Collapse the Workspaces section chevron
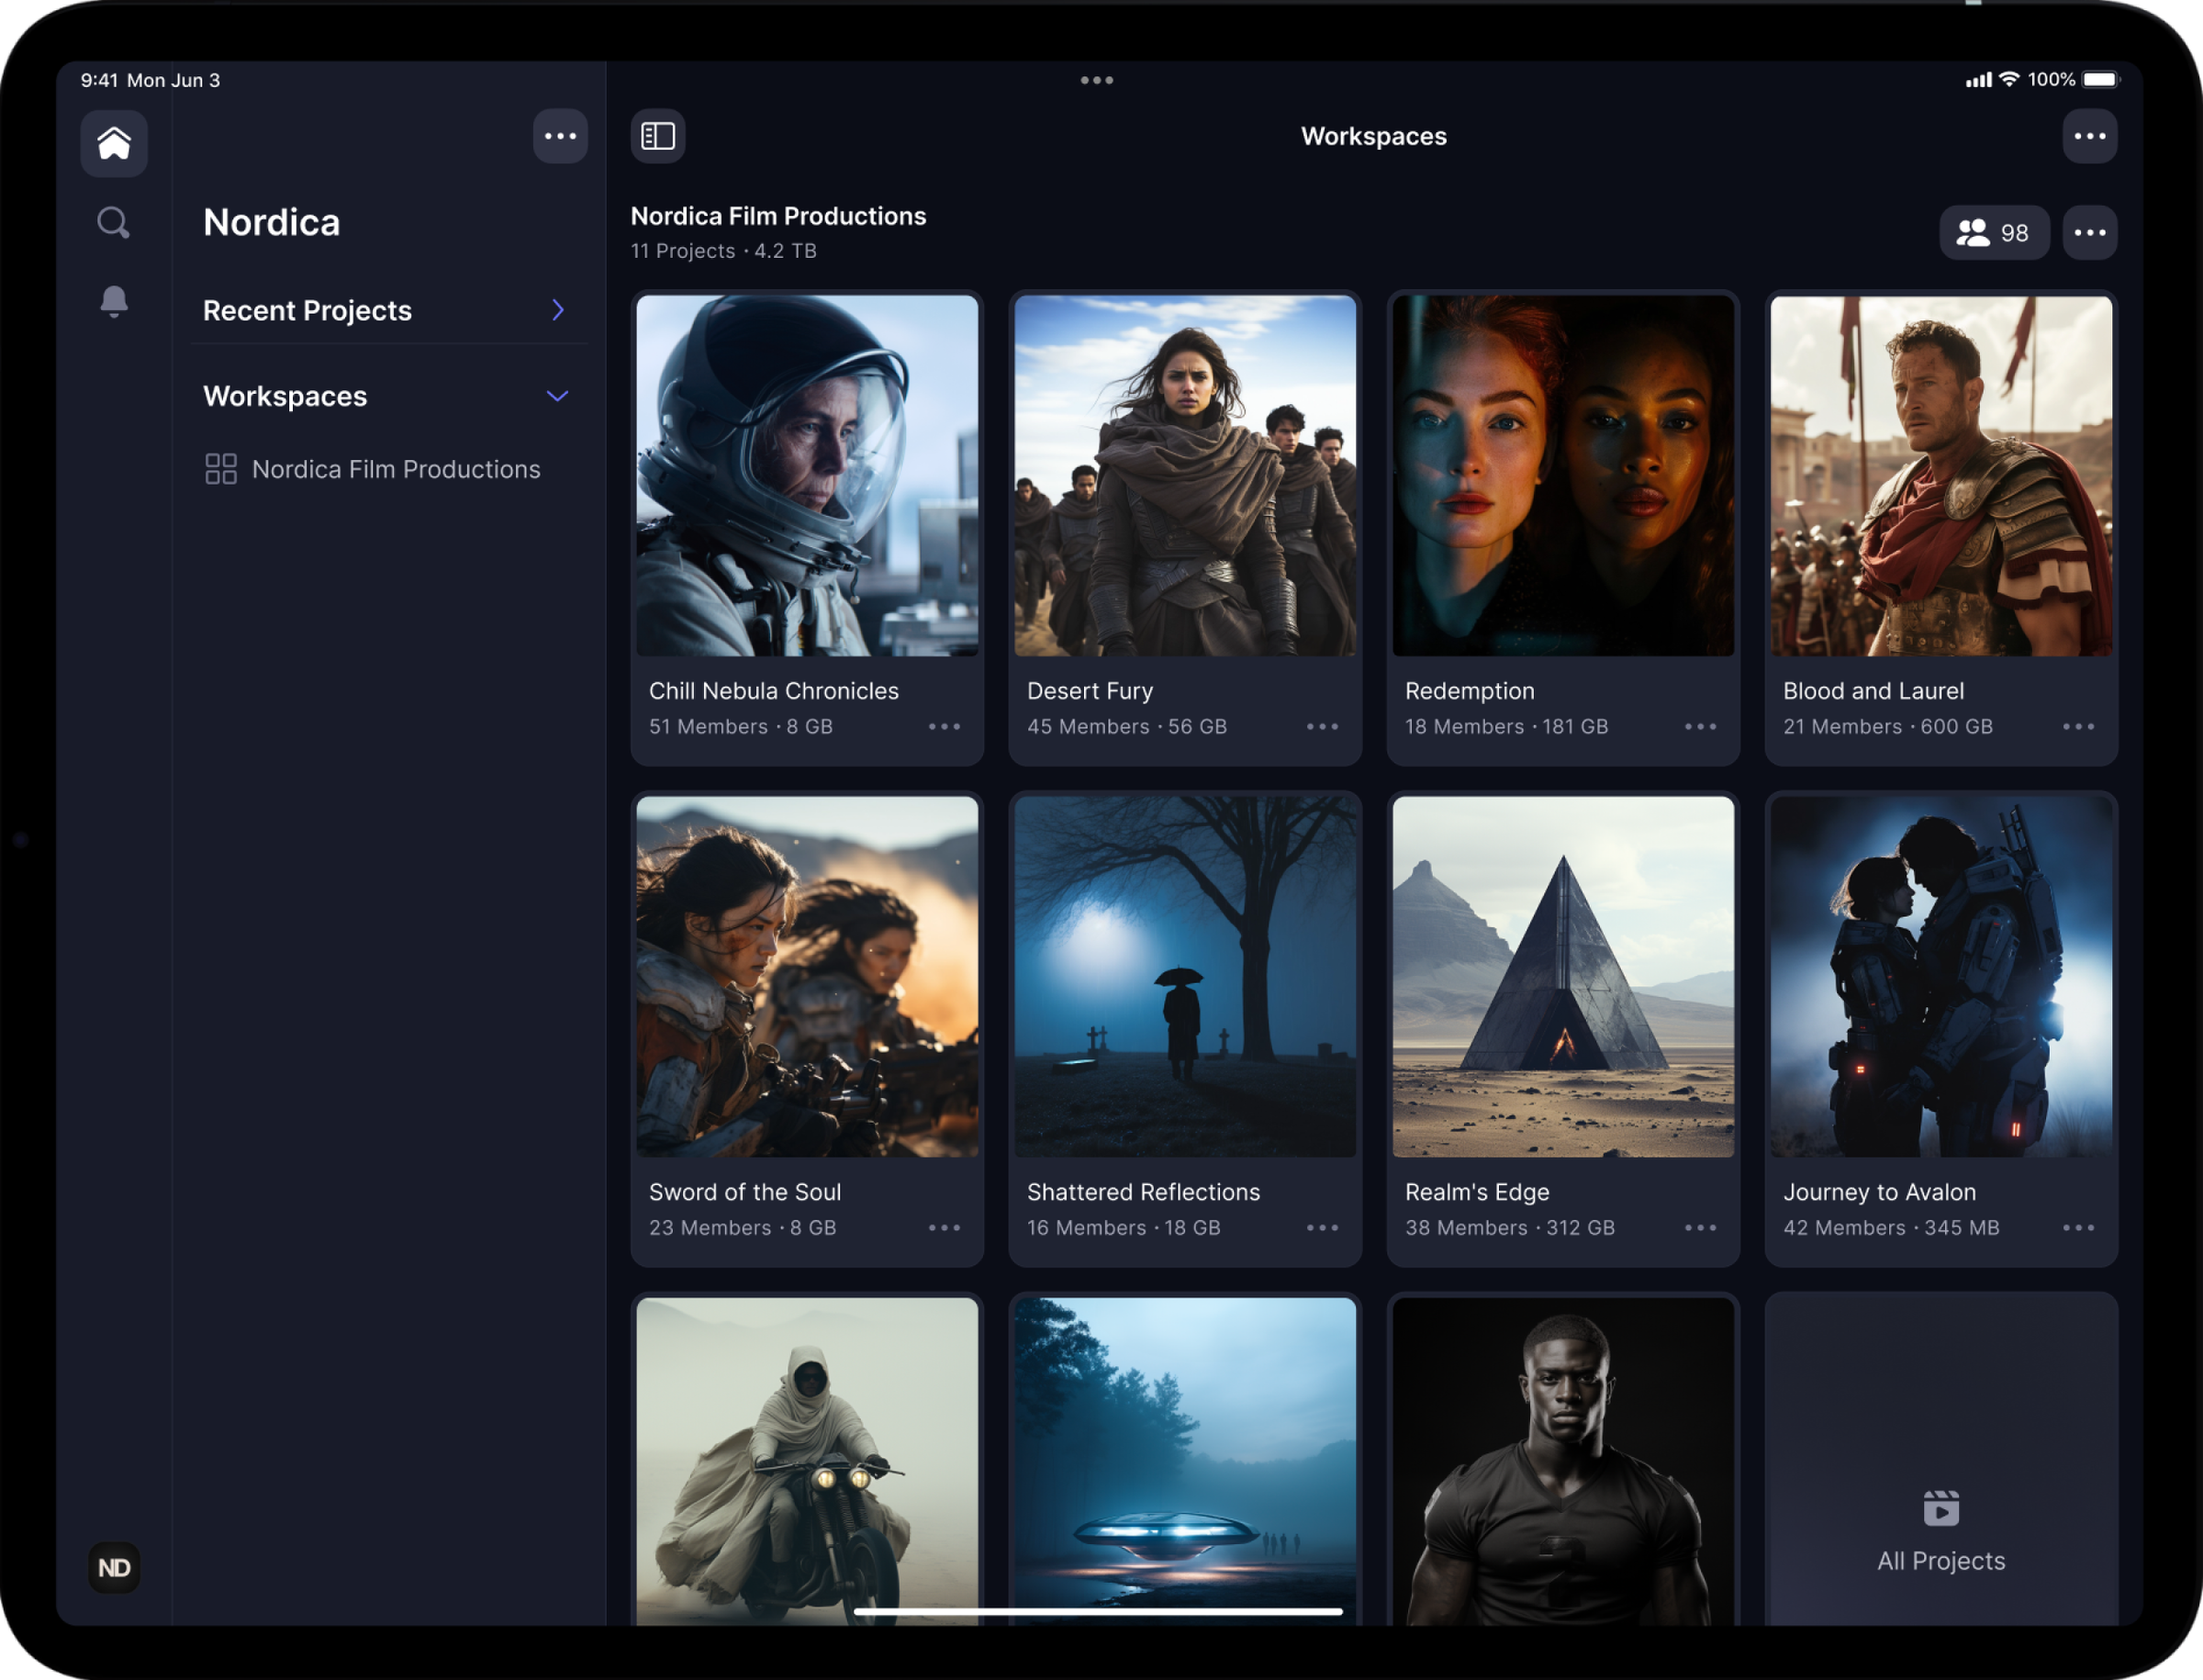The width and height of the screenshot is (2203, 1680). [558, 396]
